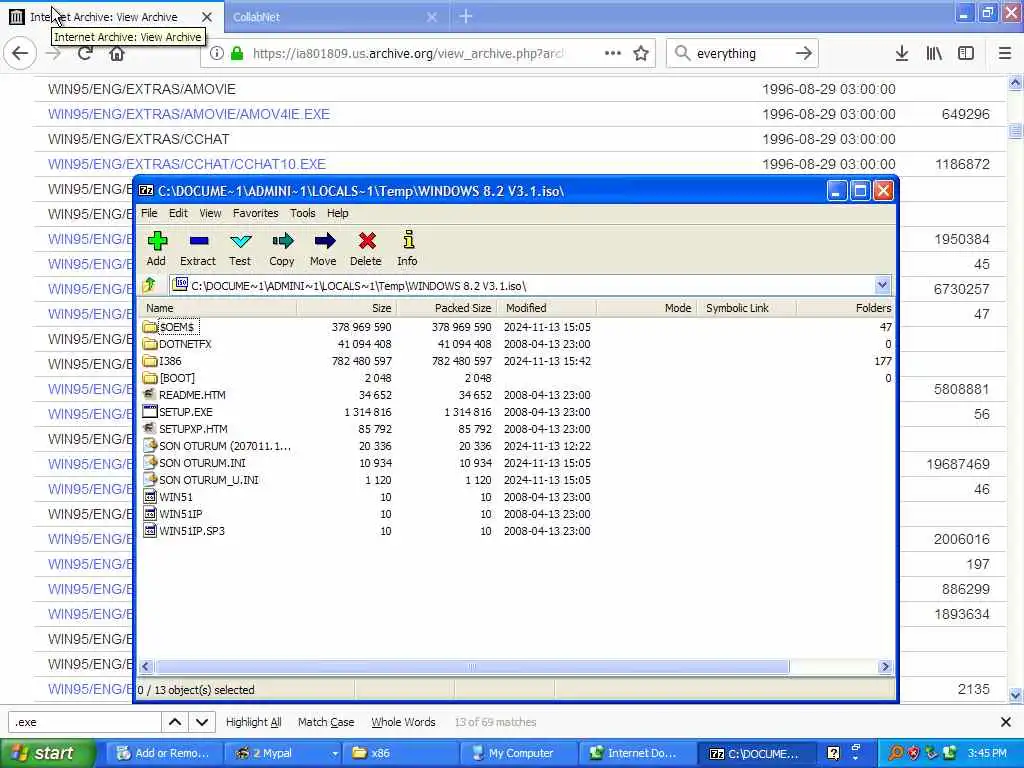Choose the Move toolbar icon
The width and height of the screenshot is (1024, 768).
pyautogui.click(x=323, y=249)
